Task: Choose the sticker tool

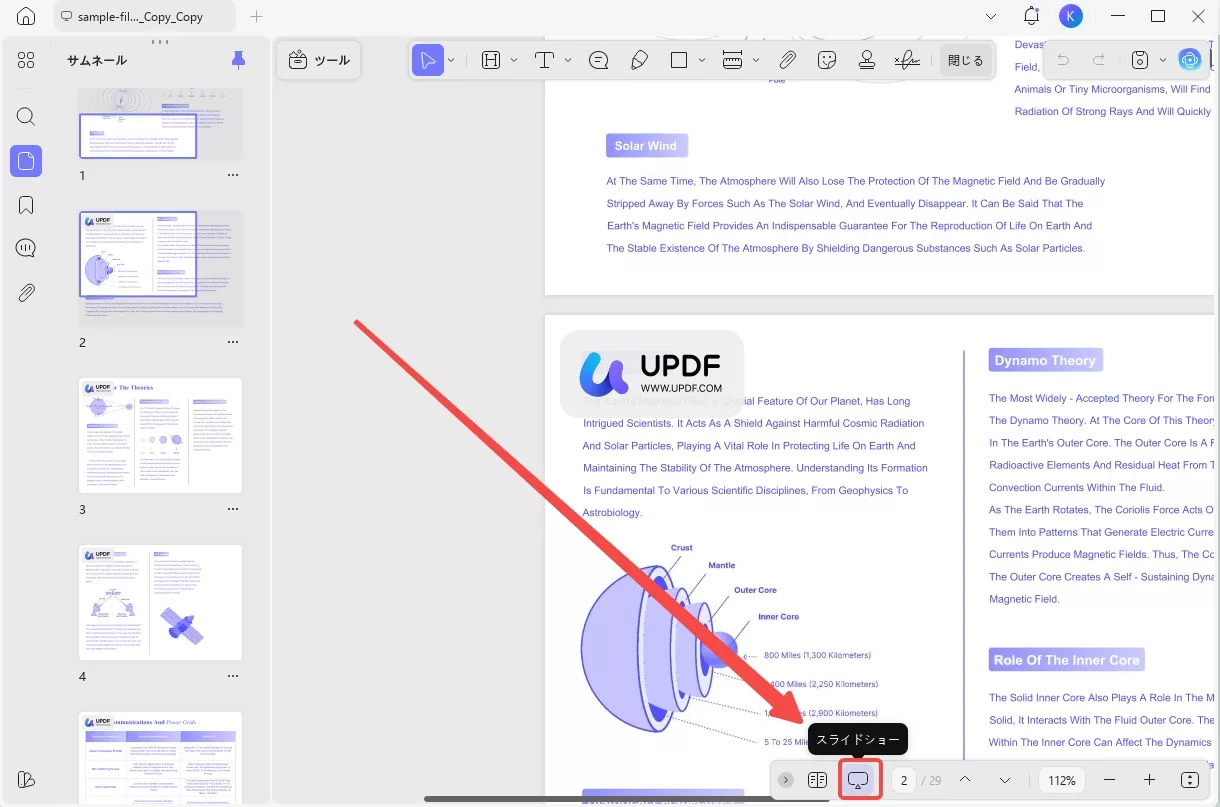Action: [x=826, y=60]
